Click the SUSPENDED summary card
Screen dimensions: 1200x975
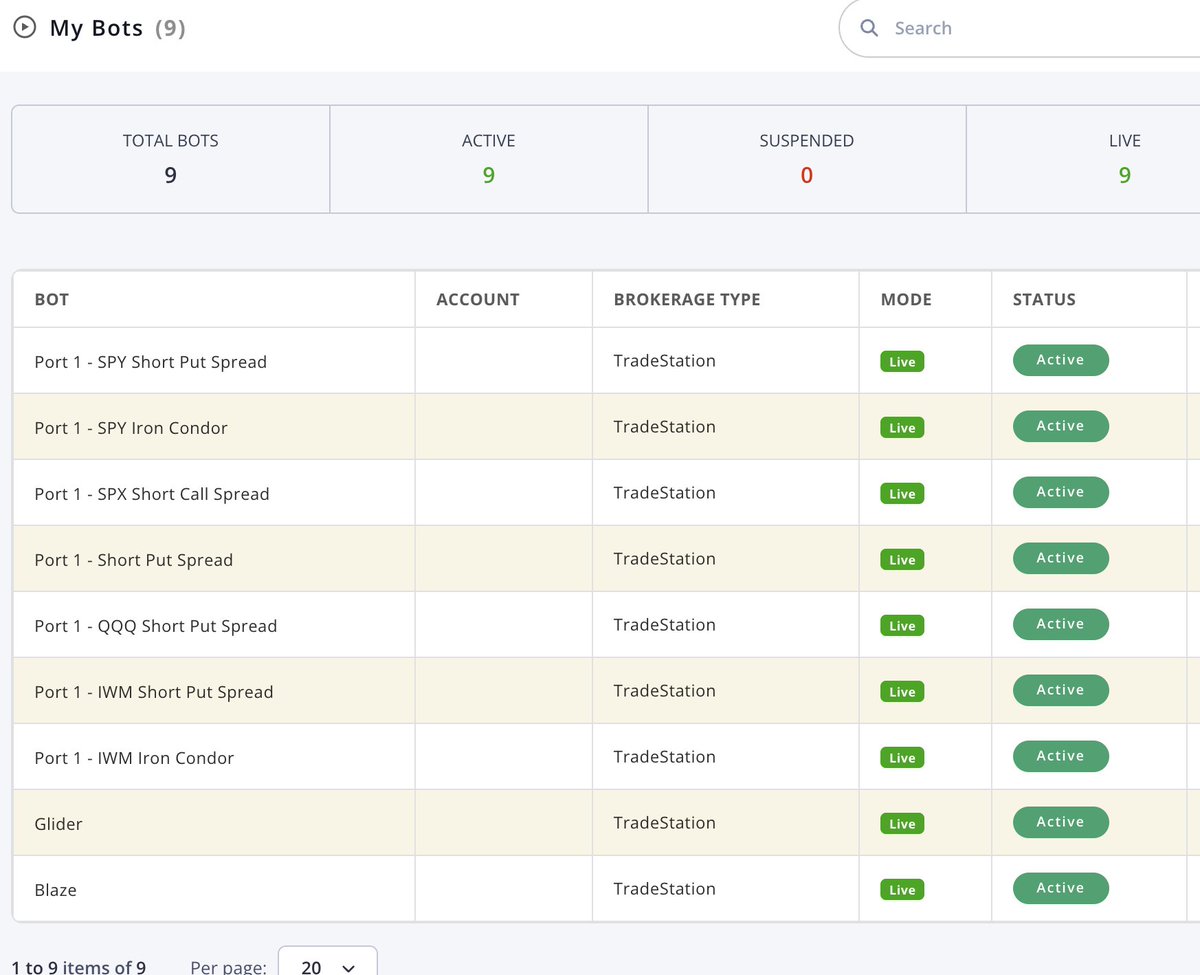click(807, 159)
